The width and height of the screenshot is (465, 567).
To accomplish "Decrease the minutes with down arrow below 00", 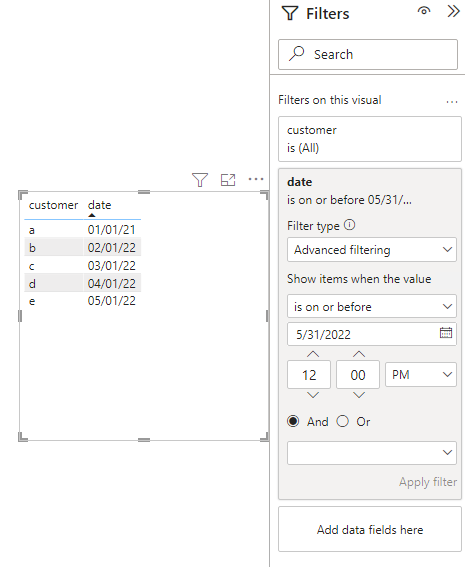I will tap(359, 395).
